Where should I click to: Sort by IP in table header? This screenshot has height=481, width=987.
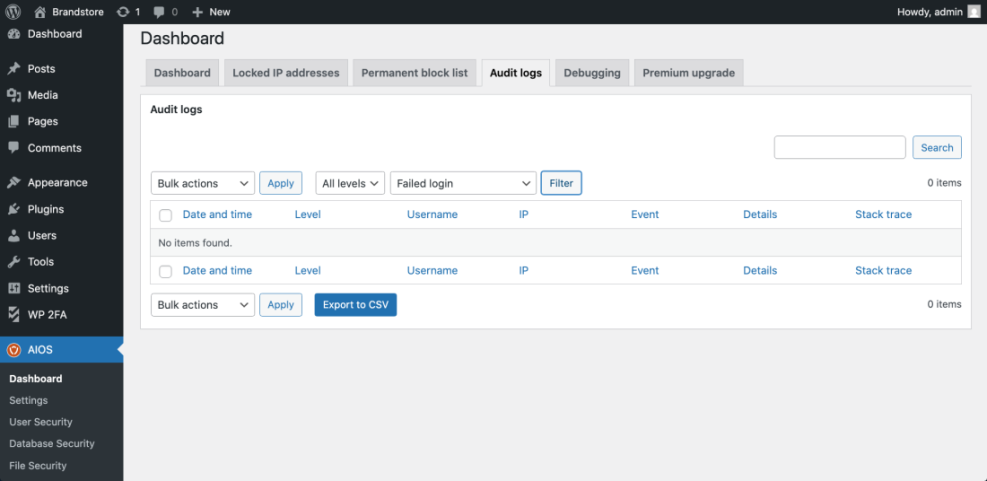click(x=524, y=214)
